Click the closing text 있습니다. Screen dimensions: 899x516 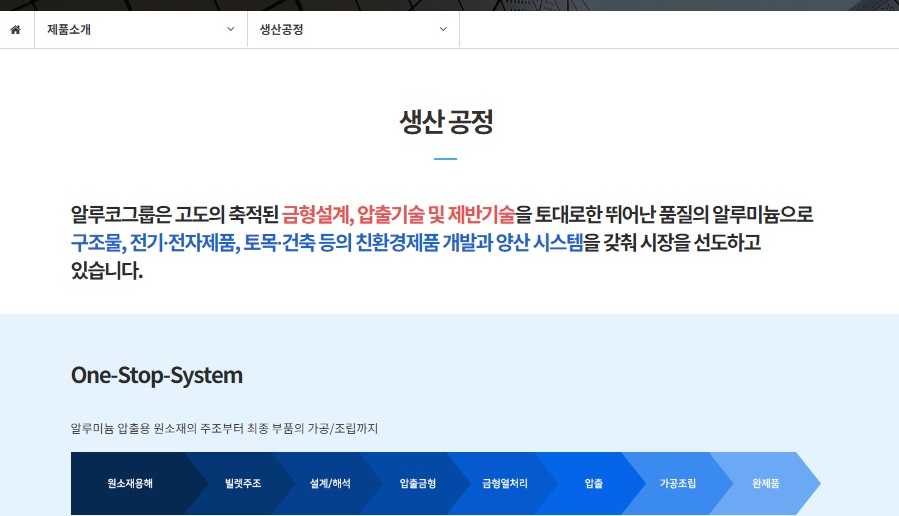(107, 270)
